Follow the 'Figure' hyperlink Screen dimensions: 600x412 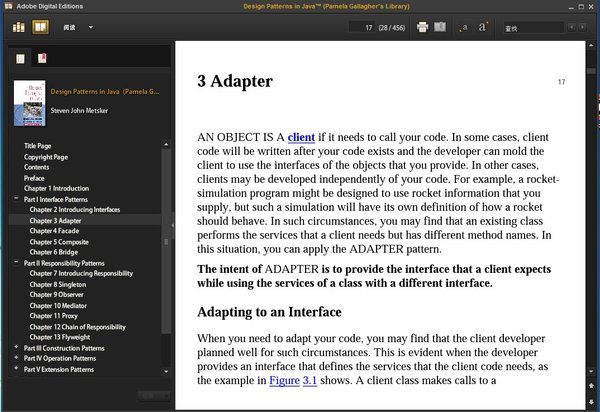(284, 381)
